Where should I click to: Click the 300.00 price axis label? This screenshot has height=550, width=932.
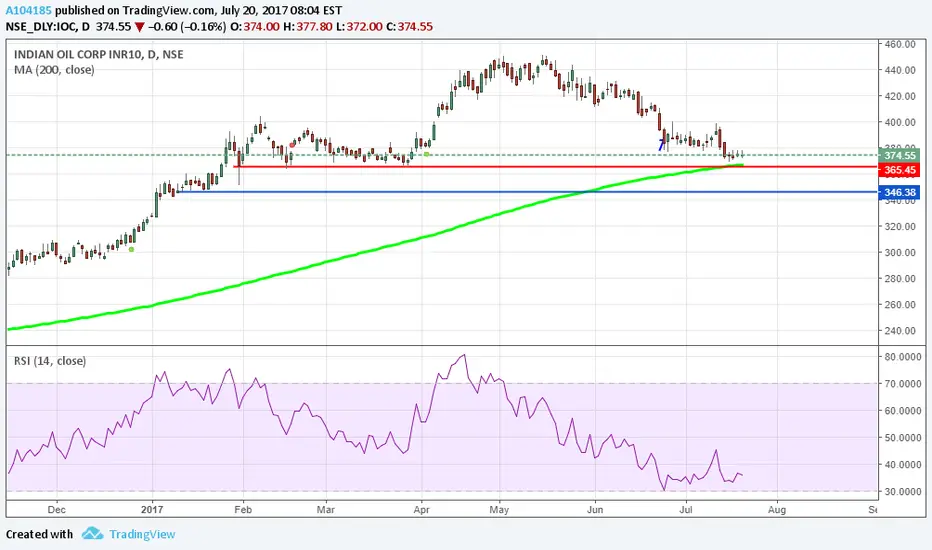899,253
